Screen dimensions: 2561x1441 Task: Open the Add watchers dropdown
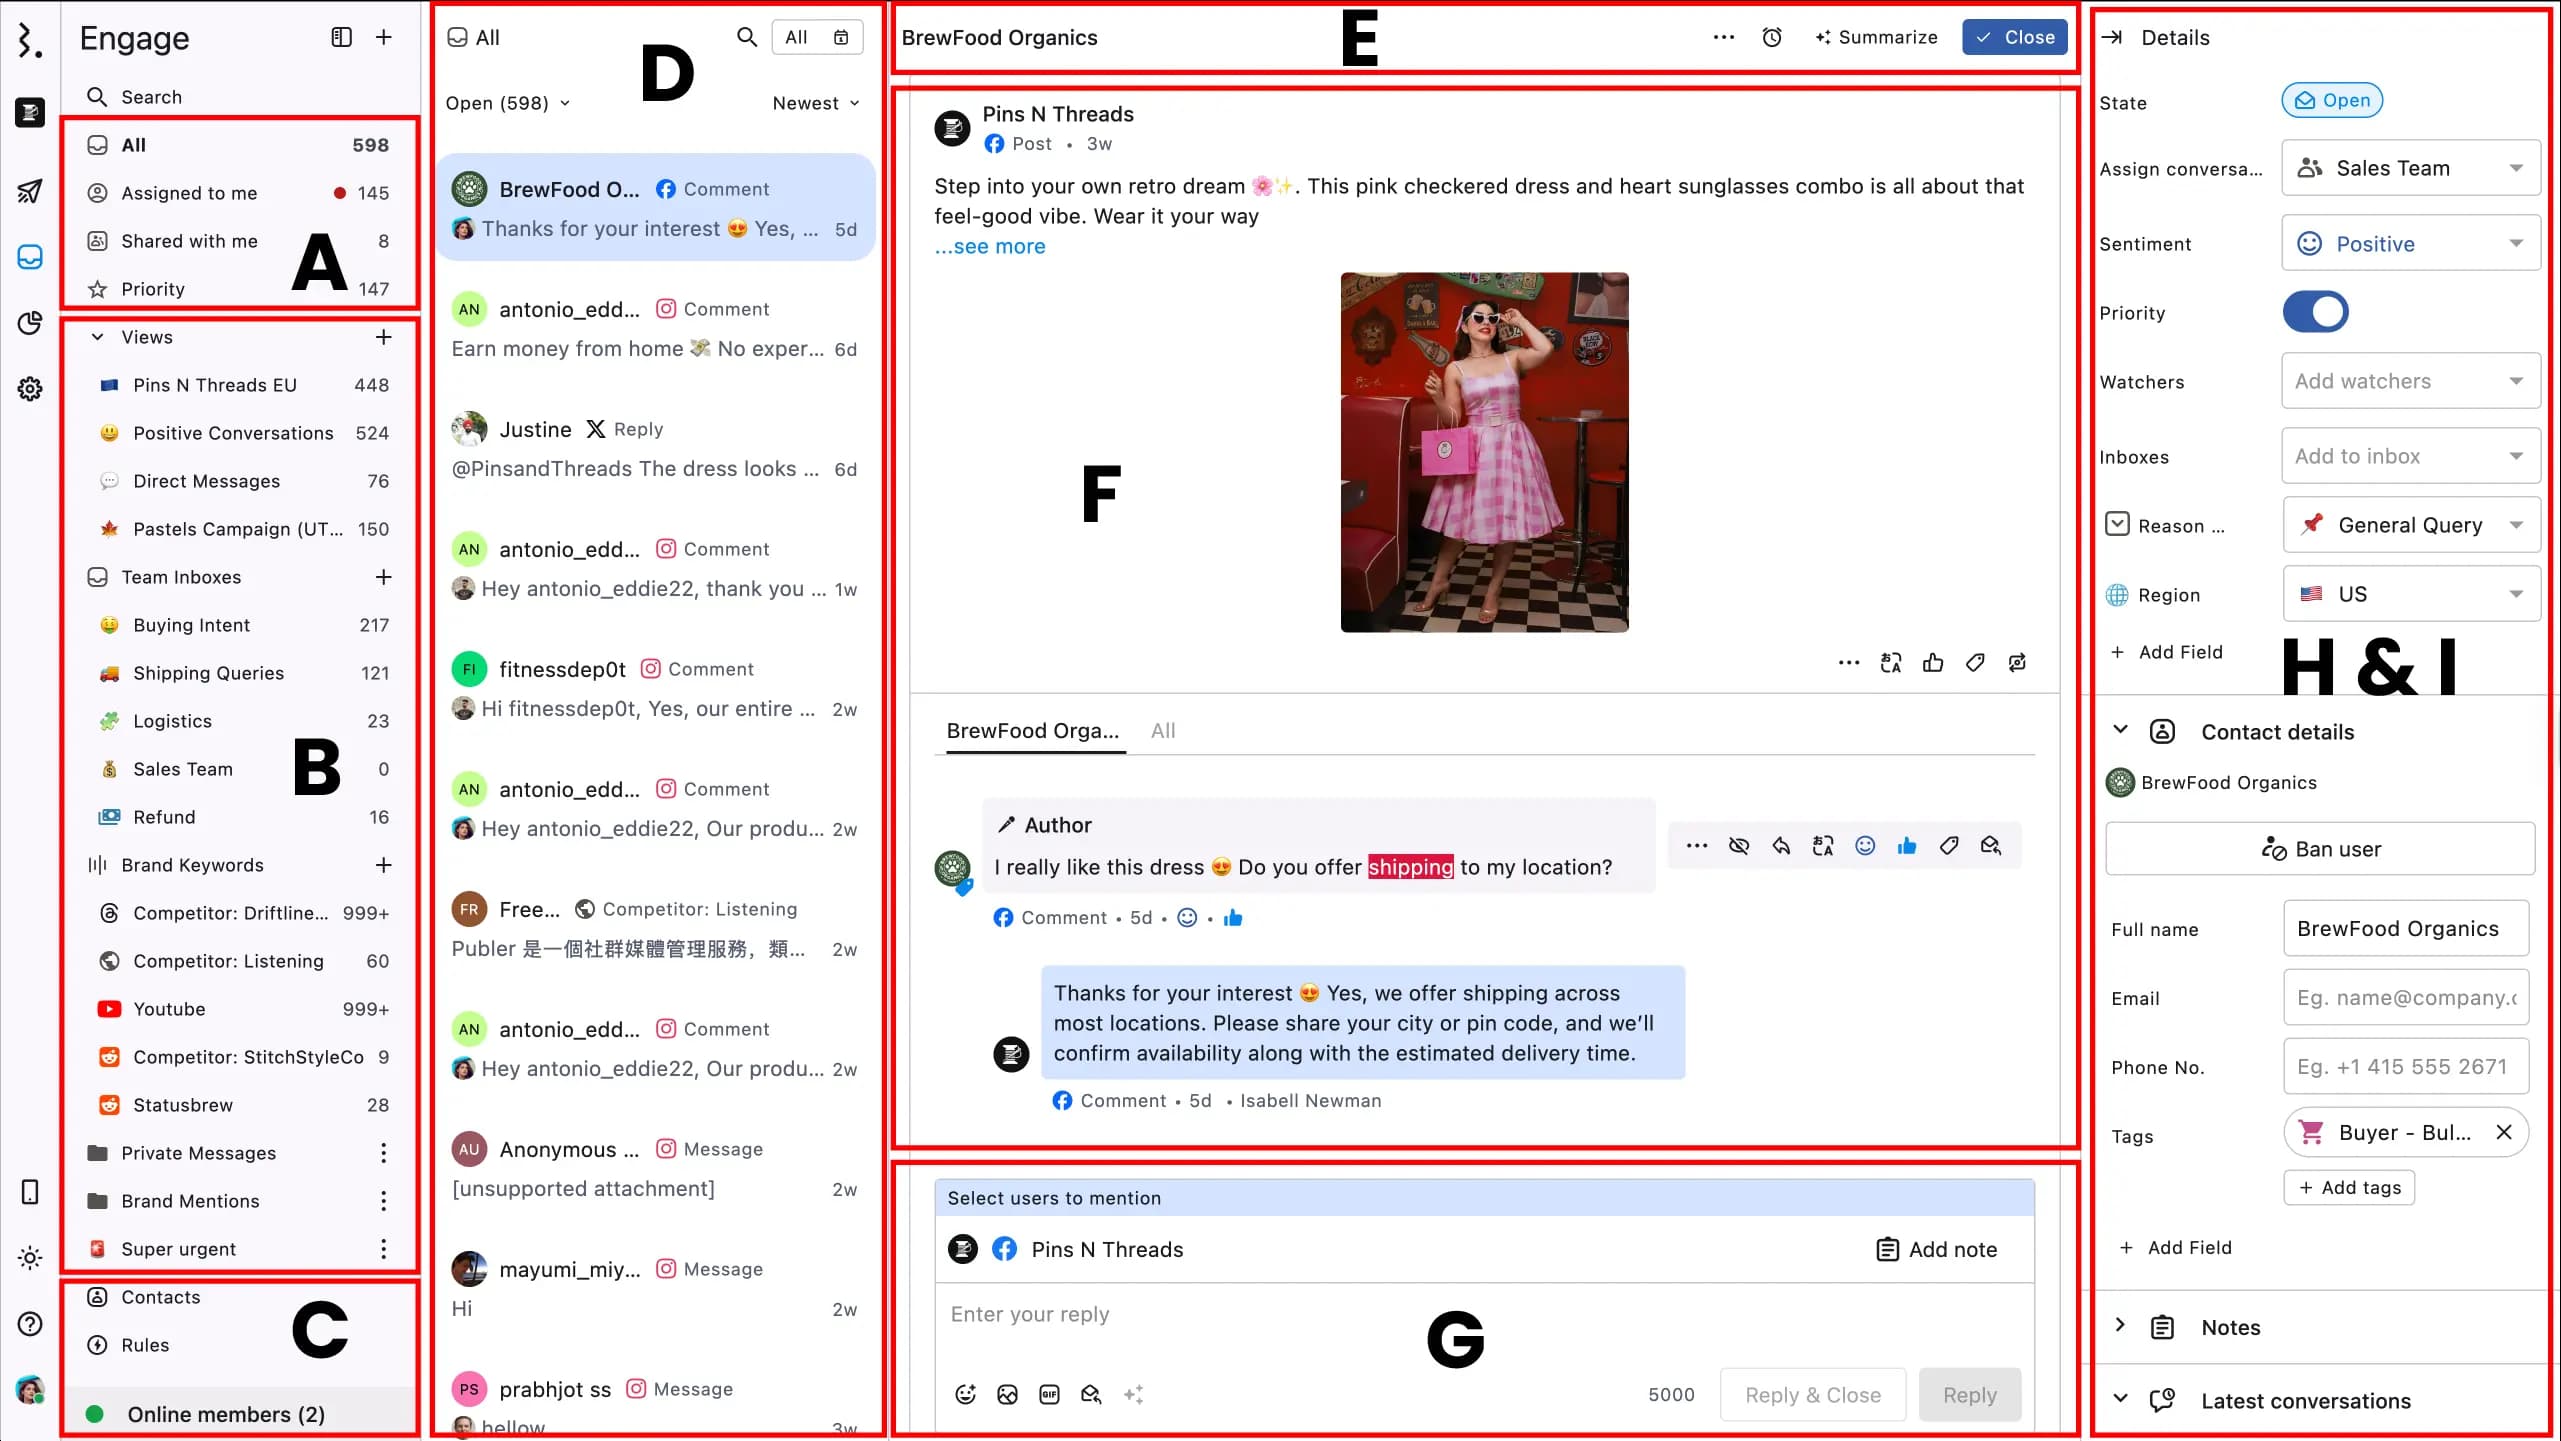tap(2411, 381)
